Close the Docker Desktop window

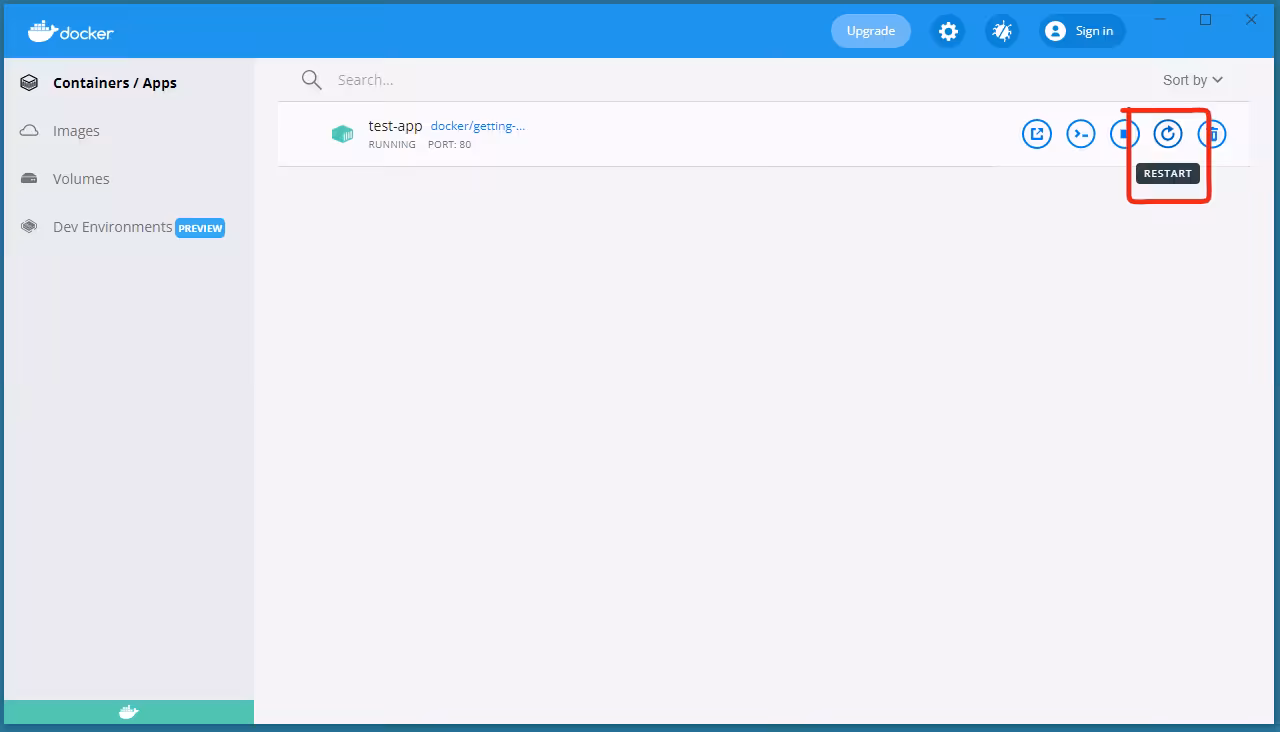tap(1251, 19)
